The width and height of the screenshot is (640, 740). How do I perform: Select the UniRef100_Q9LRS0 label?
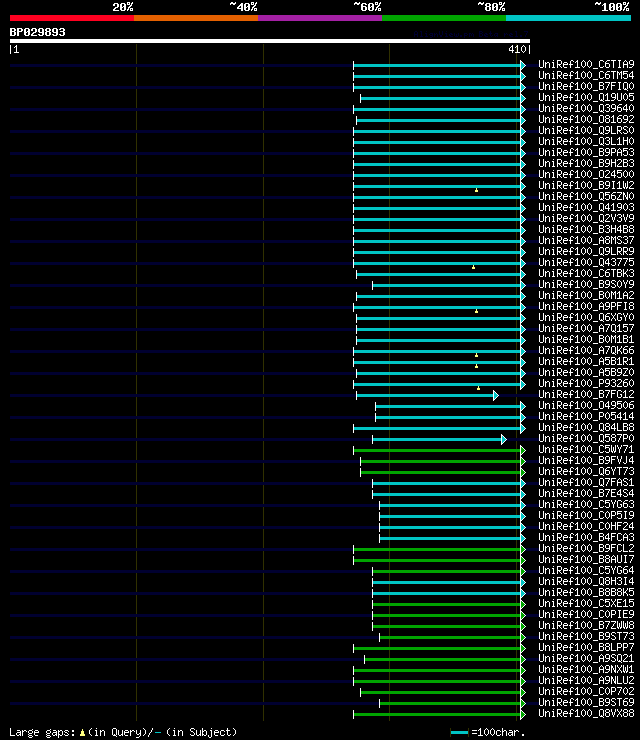coord(586,130)
